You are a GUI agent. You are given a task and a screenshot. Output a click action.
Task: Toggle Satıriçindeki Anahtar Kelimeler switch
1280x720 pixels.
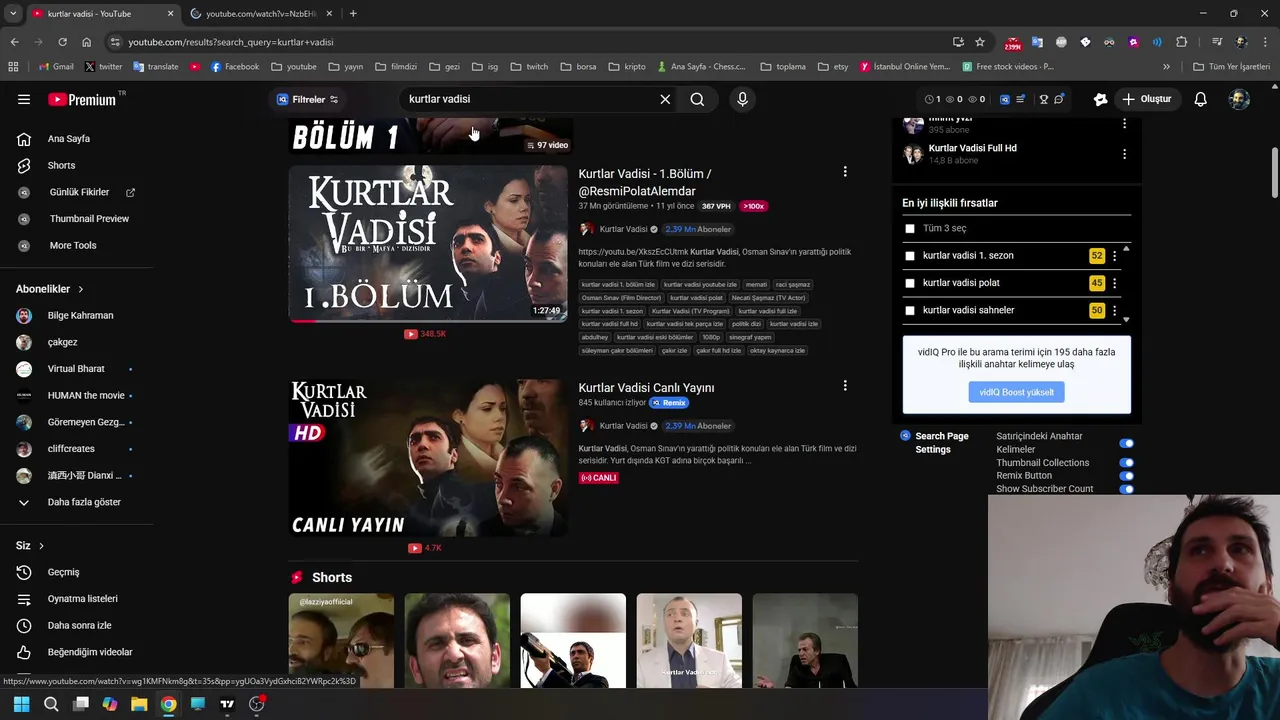point(1127,443)
